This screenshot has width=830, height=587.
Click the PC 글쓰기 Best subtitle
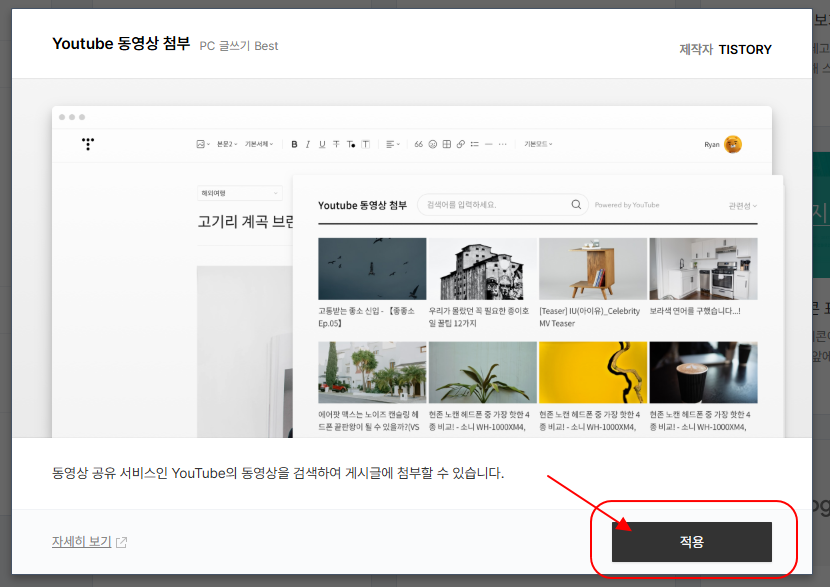click(239, 46)
